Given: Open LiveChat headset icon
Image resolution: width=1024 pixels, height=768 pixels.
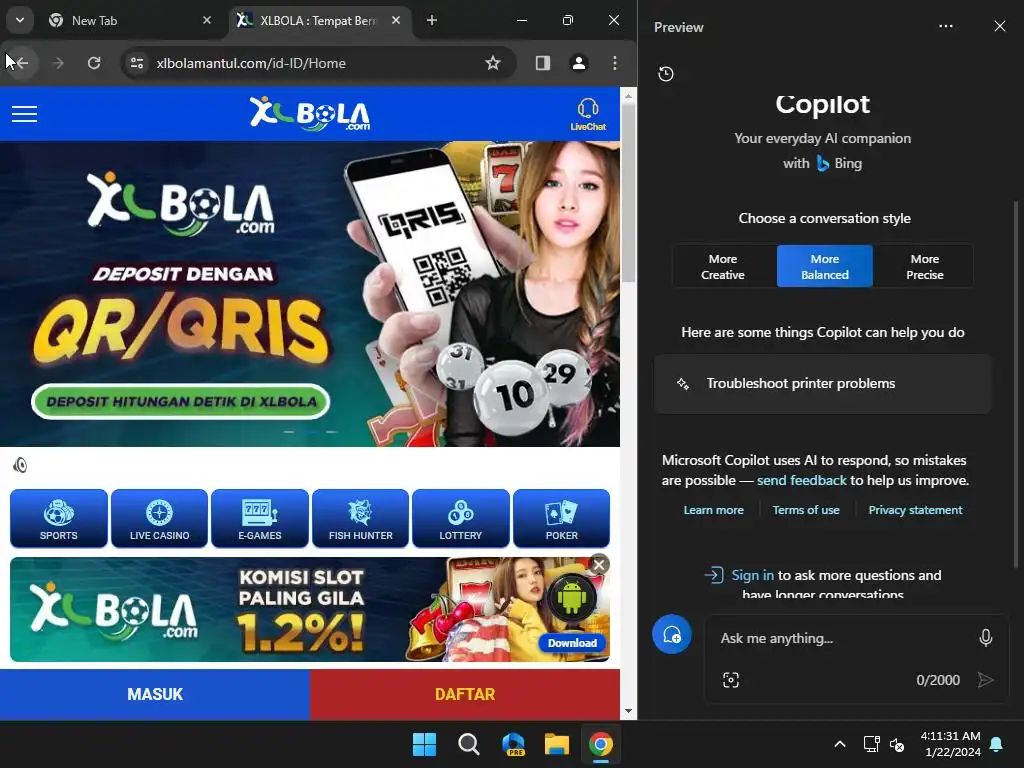Looking at the screenshot, I should [588, 114].
